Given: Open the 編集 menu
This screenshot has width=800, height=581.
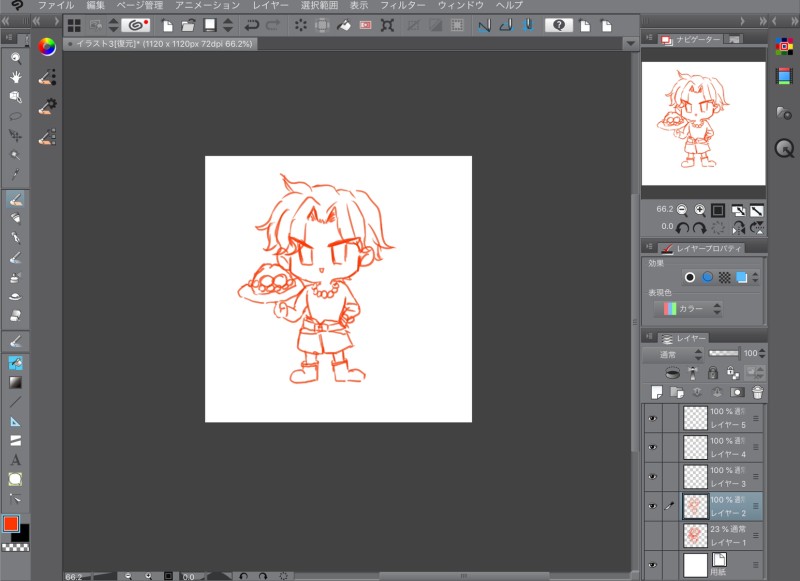Looking at the screenshot, I should click(x=95, y=6).
